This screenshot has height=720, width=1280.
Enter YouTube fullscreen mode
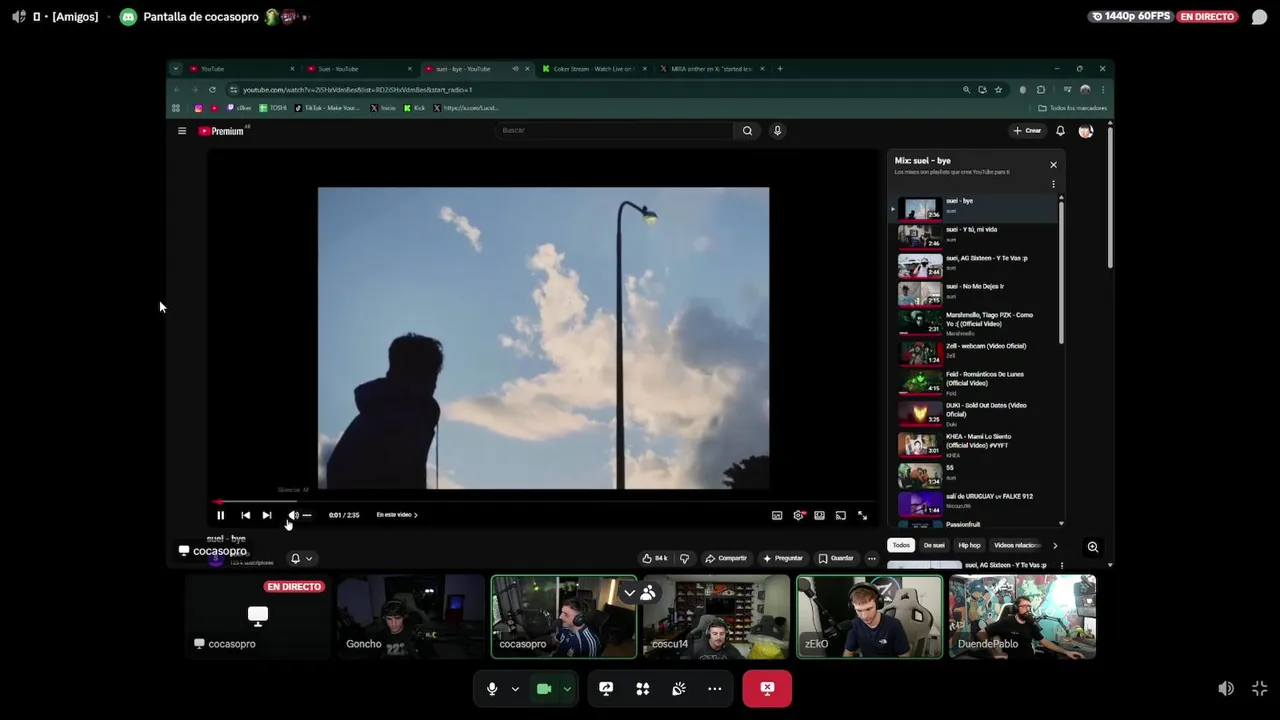click(862, 515)
